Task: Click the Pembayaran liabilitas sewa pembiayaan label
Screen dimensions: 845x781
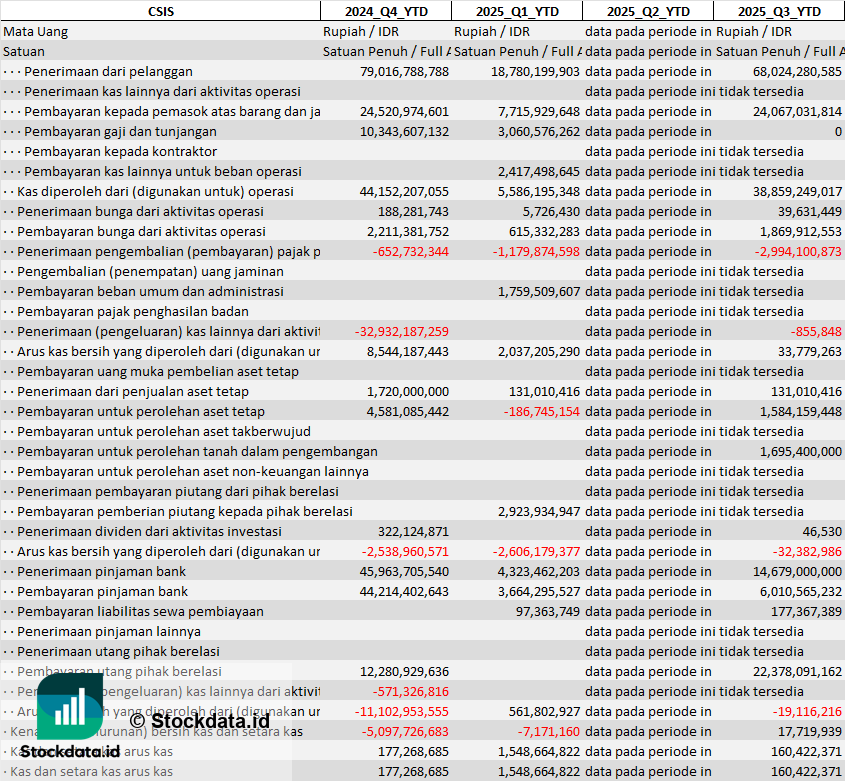Action: [140, 611]
